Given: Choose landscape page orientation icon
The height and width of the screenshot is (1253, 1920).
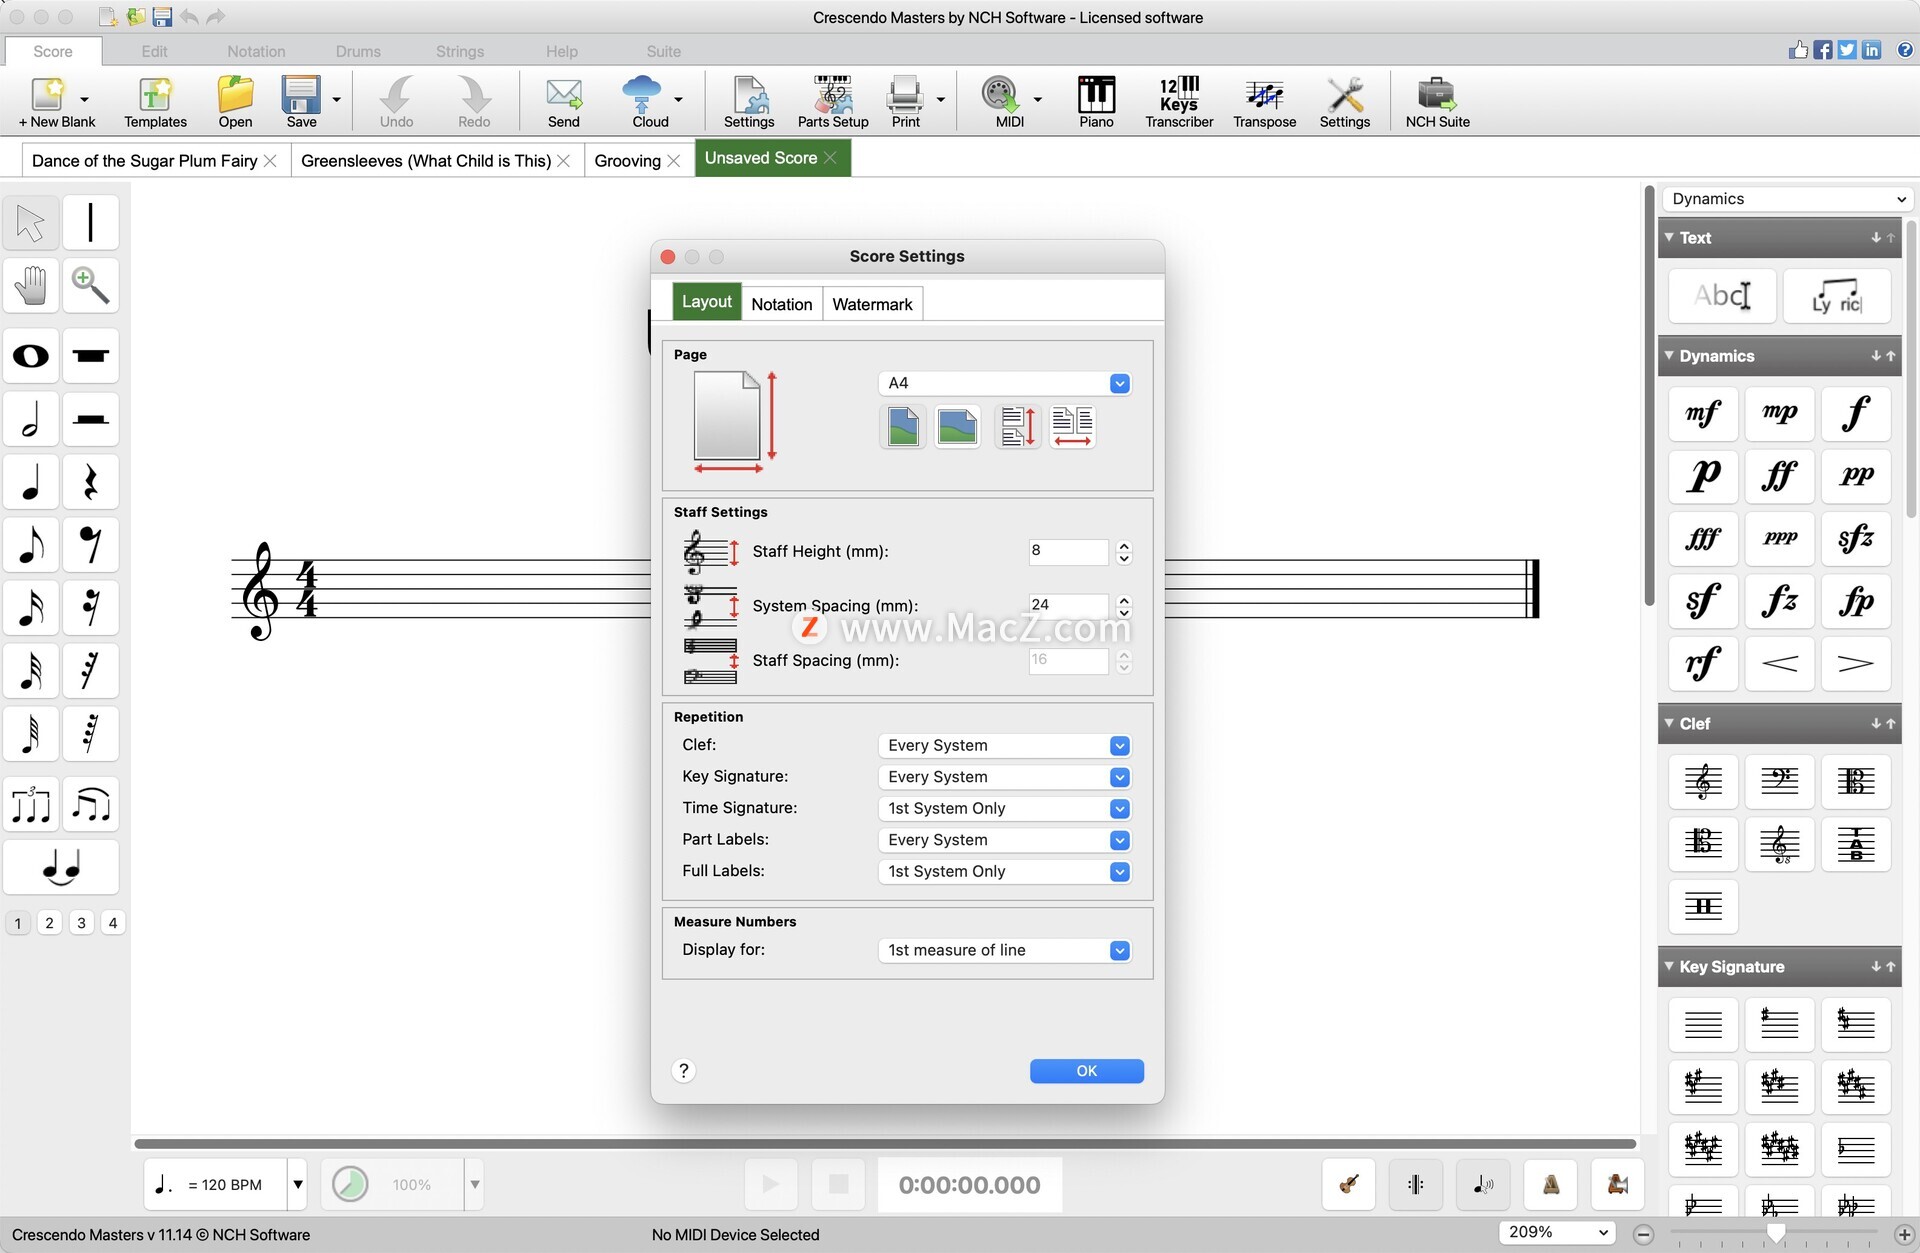Looking at the screenshot, I should pos(957,427).
